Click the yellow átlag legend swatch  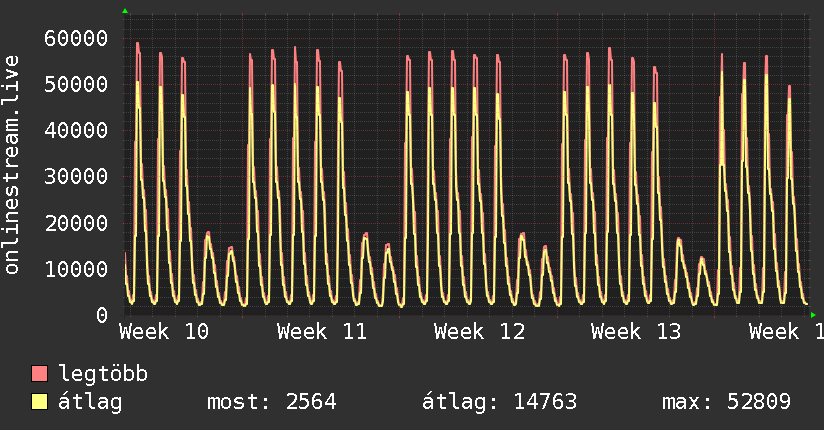coord(39,402)
